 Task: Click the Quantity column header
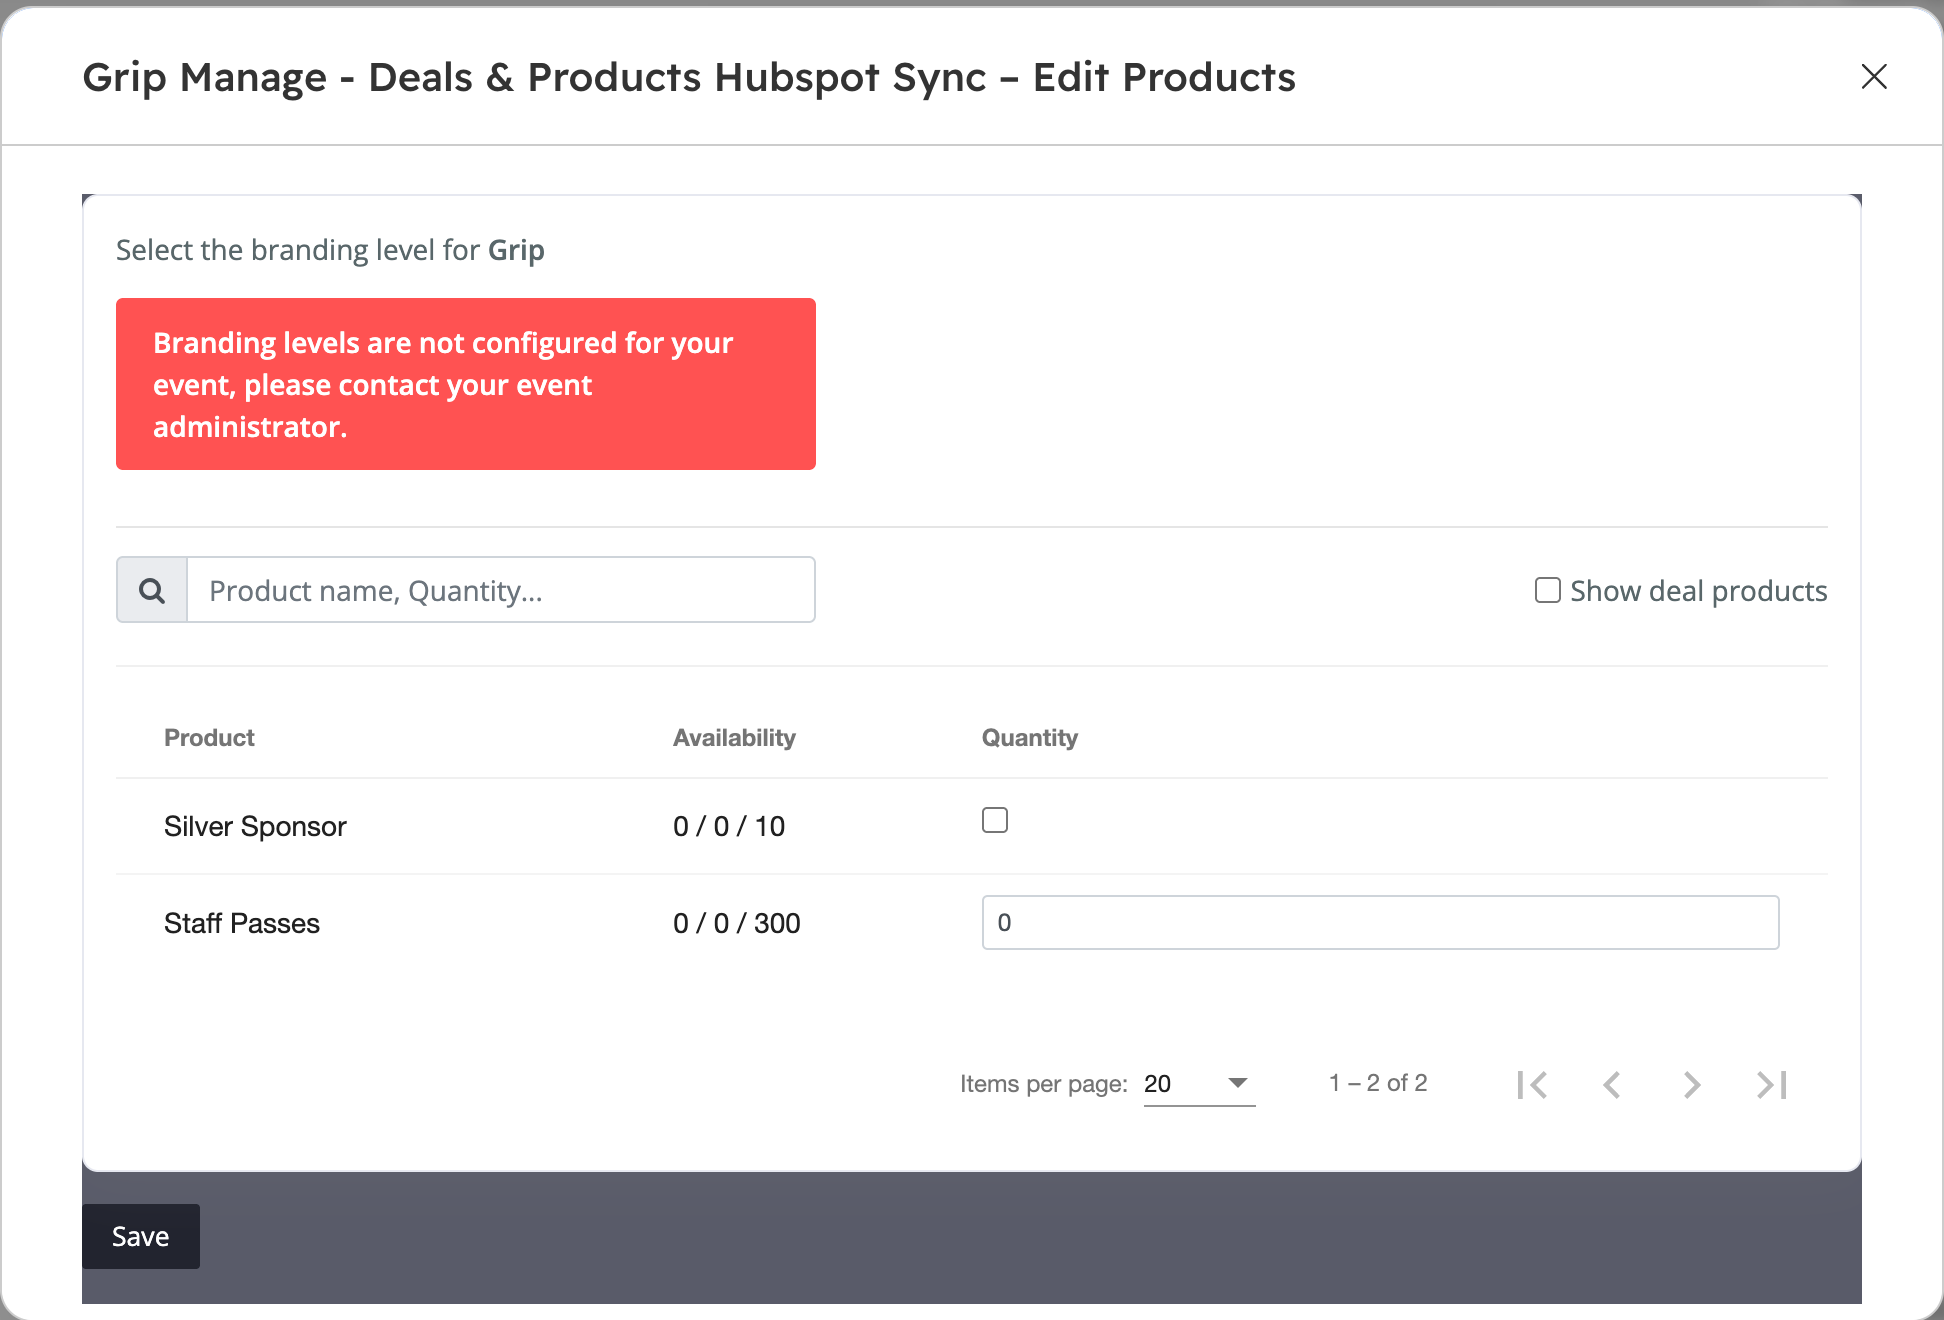(x=1030, y=738)
